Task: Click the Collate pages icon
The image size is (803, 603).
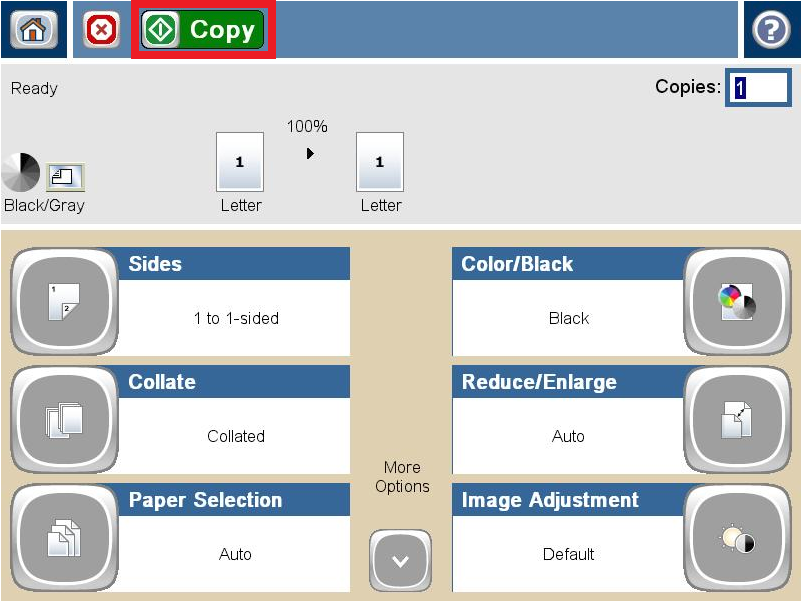Action: (63, 420)
